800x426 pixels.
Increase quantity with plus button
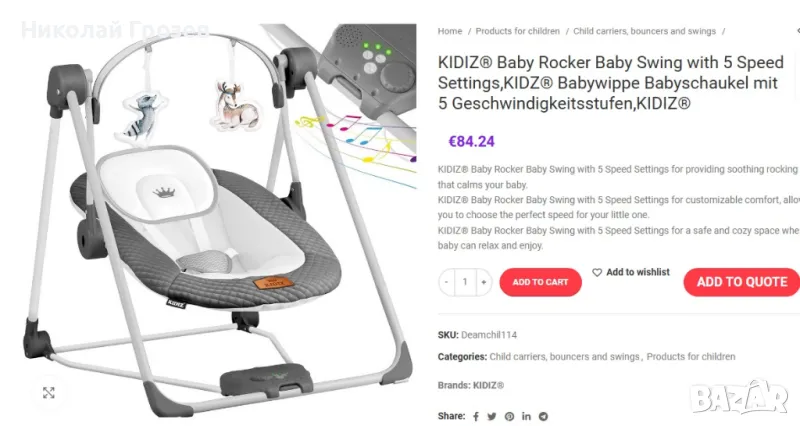484,282
